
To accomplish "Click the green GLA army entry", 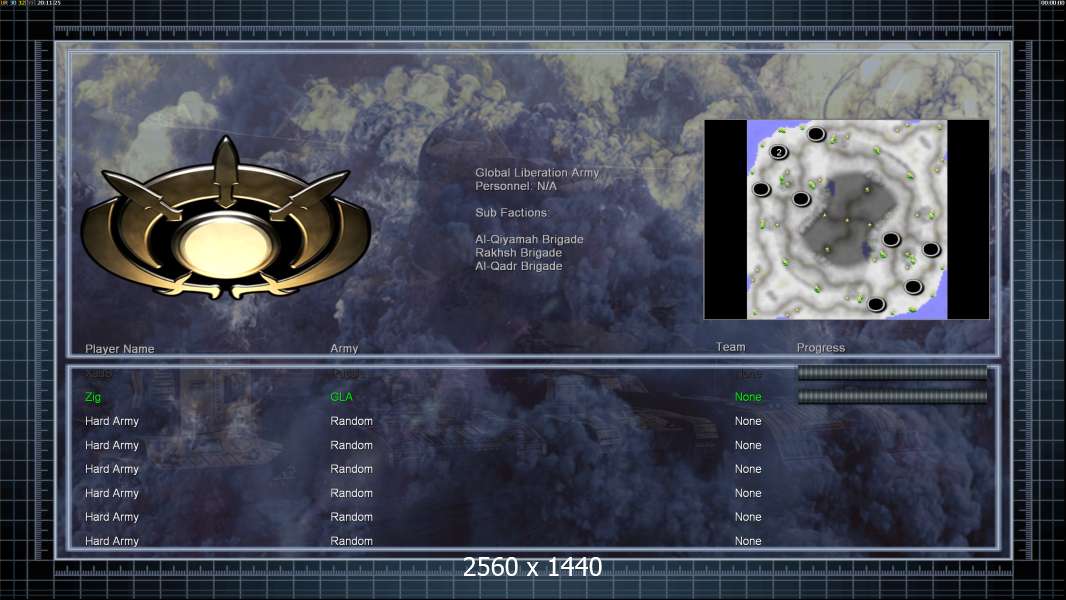I will click(341, 397).
